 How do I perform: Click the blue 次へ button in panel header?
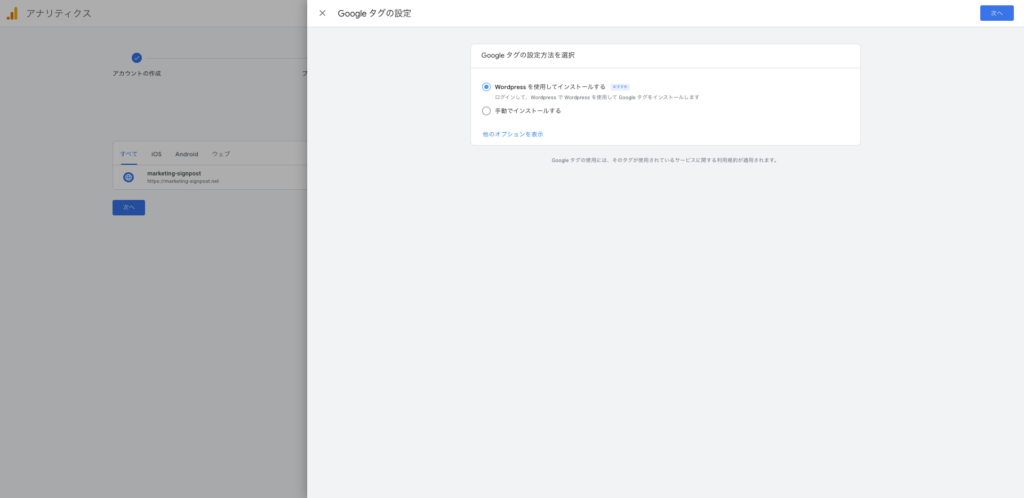point(997,13)
